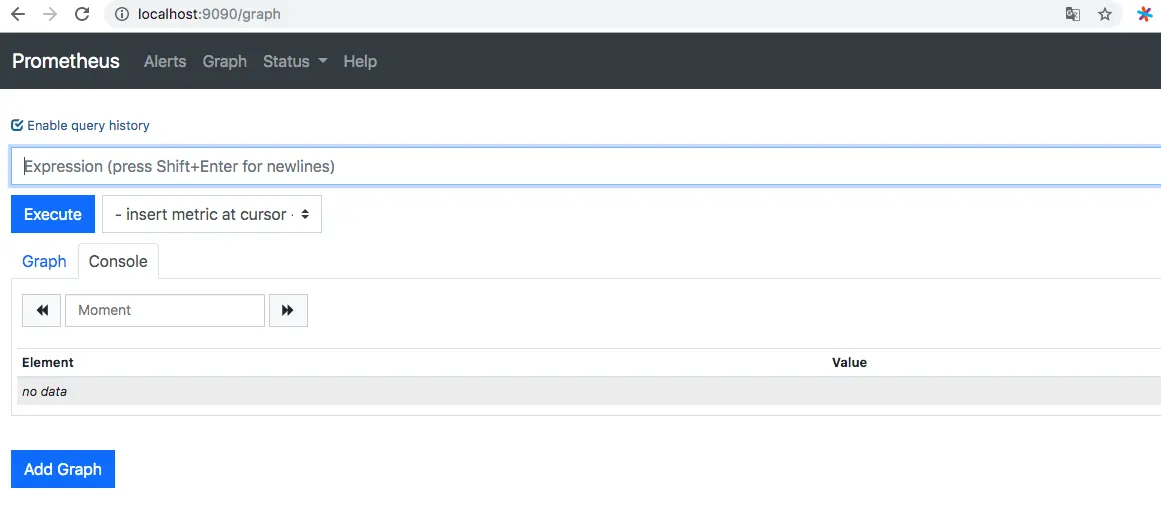The width and height of the screenshot is (1161, 506).
Task: Open Alerts in the navigation bar
Action: pyautogui.click(x=165, y=61)
